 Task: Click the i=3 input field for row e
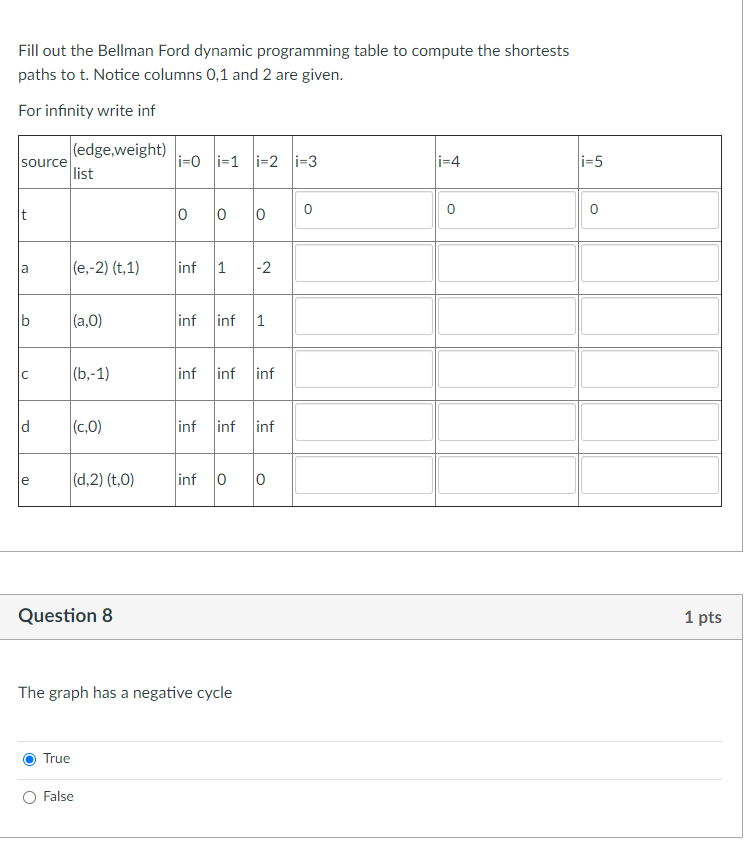(363, 475)
